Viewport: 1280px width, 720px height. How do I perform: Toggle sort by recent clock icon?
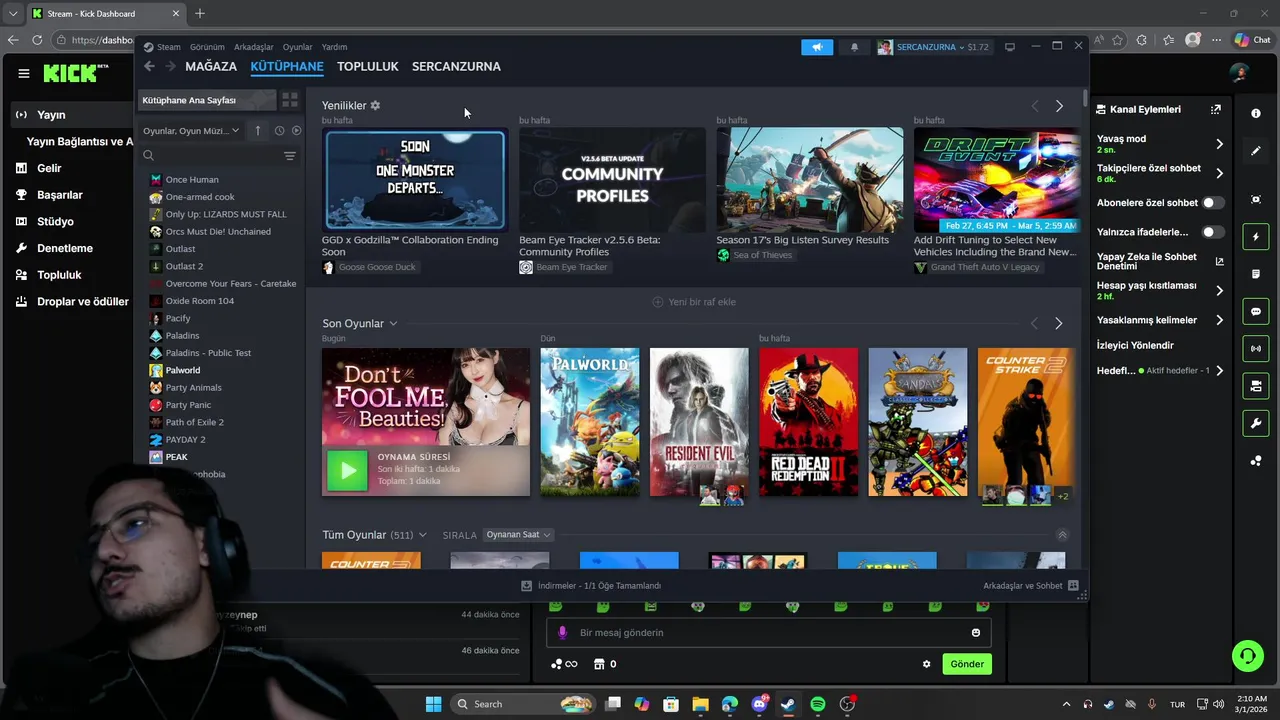[x=279, y=131]
